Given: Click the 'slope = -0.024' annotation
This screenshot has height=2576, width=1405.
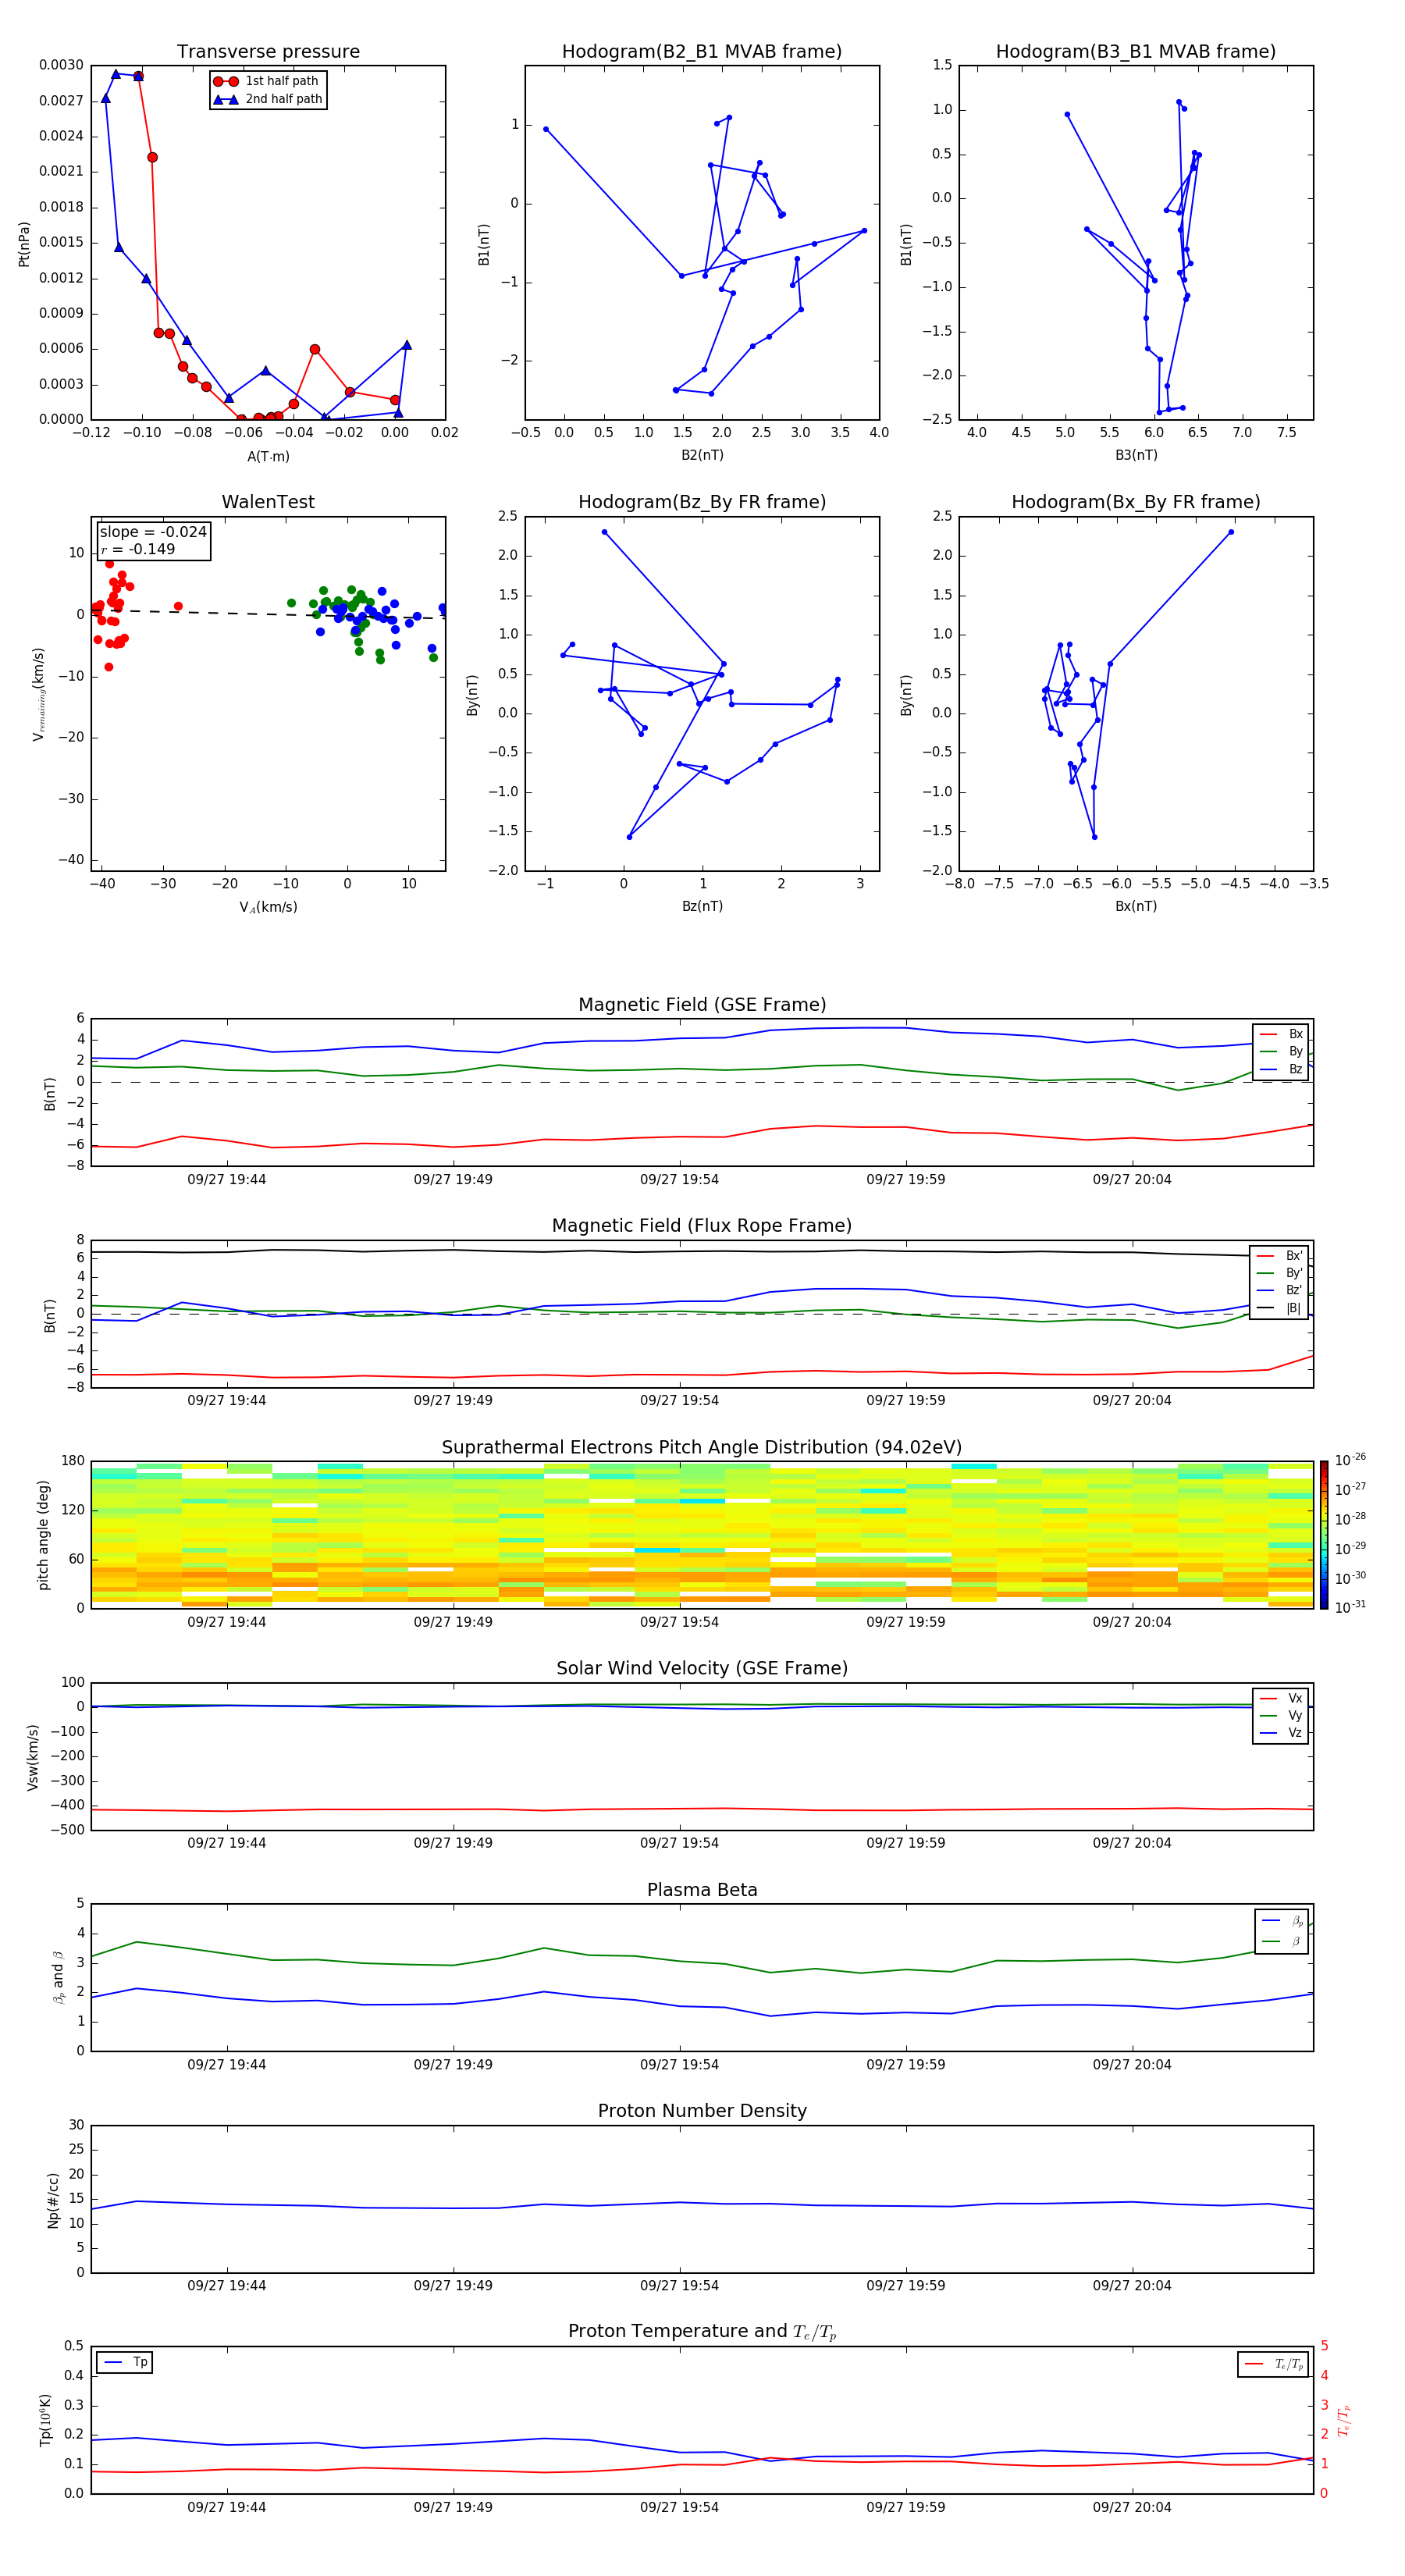Looking at the screenshot, I should pyautogui.click(x=153, y=532).
